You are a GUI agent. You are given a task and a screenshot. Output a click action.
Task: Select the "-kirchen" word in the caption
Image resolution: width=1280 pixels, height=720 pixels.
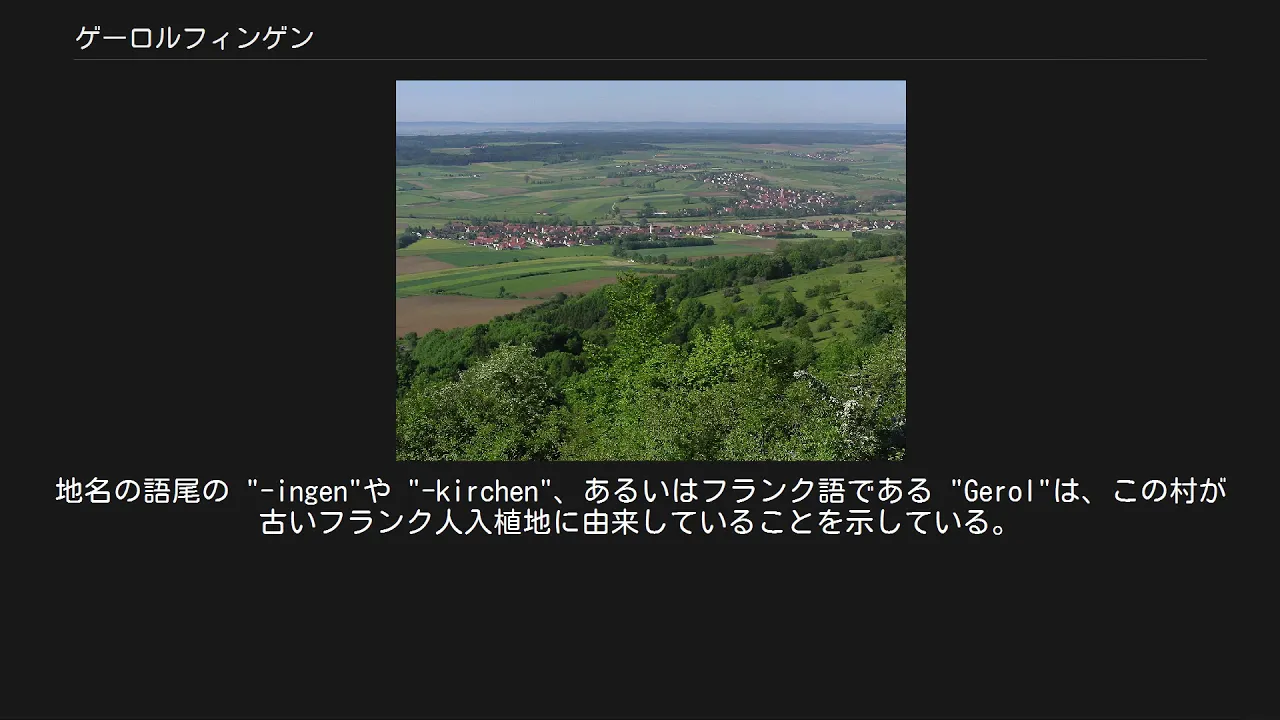[x=482, y=491]
